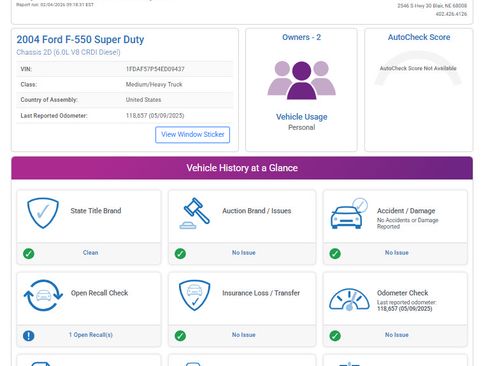Click No Issue under Insurance Loss / Transfer
This screenshot has height=366, width=488.
coord(244,335)
